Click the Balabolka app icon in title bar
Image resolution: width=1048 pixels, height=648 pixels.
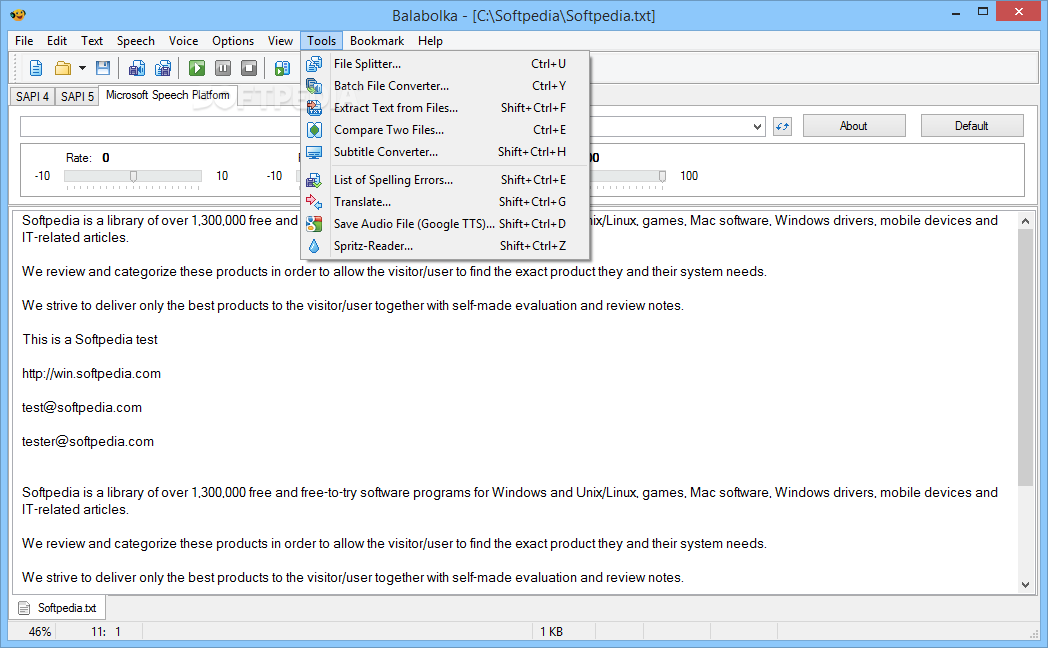click(18, 14)
